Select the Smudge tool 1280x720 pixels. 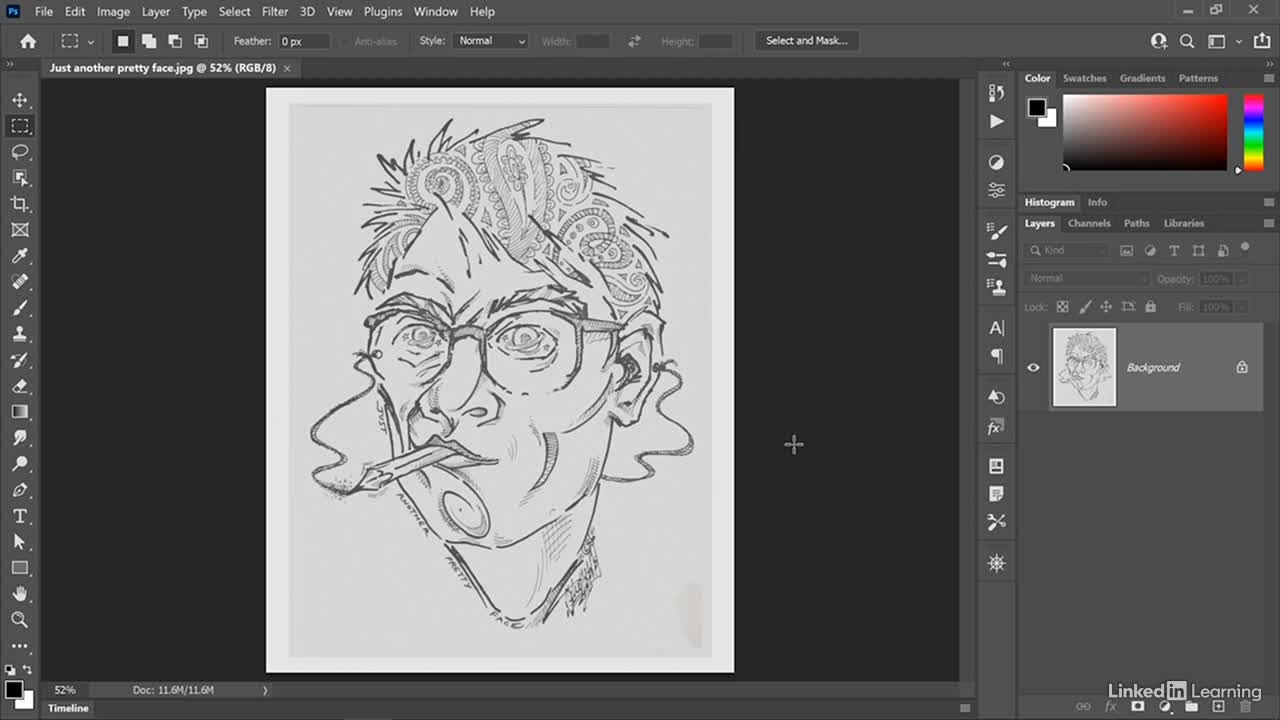[x=20, y=438]
